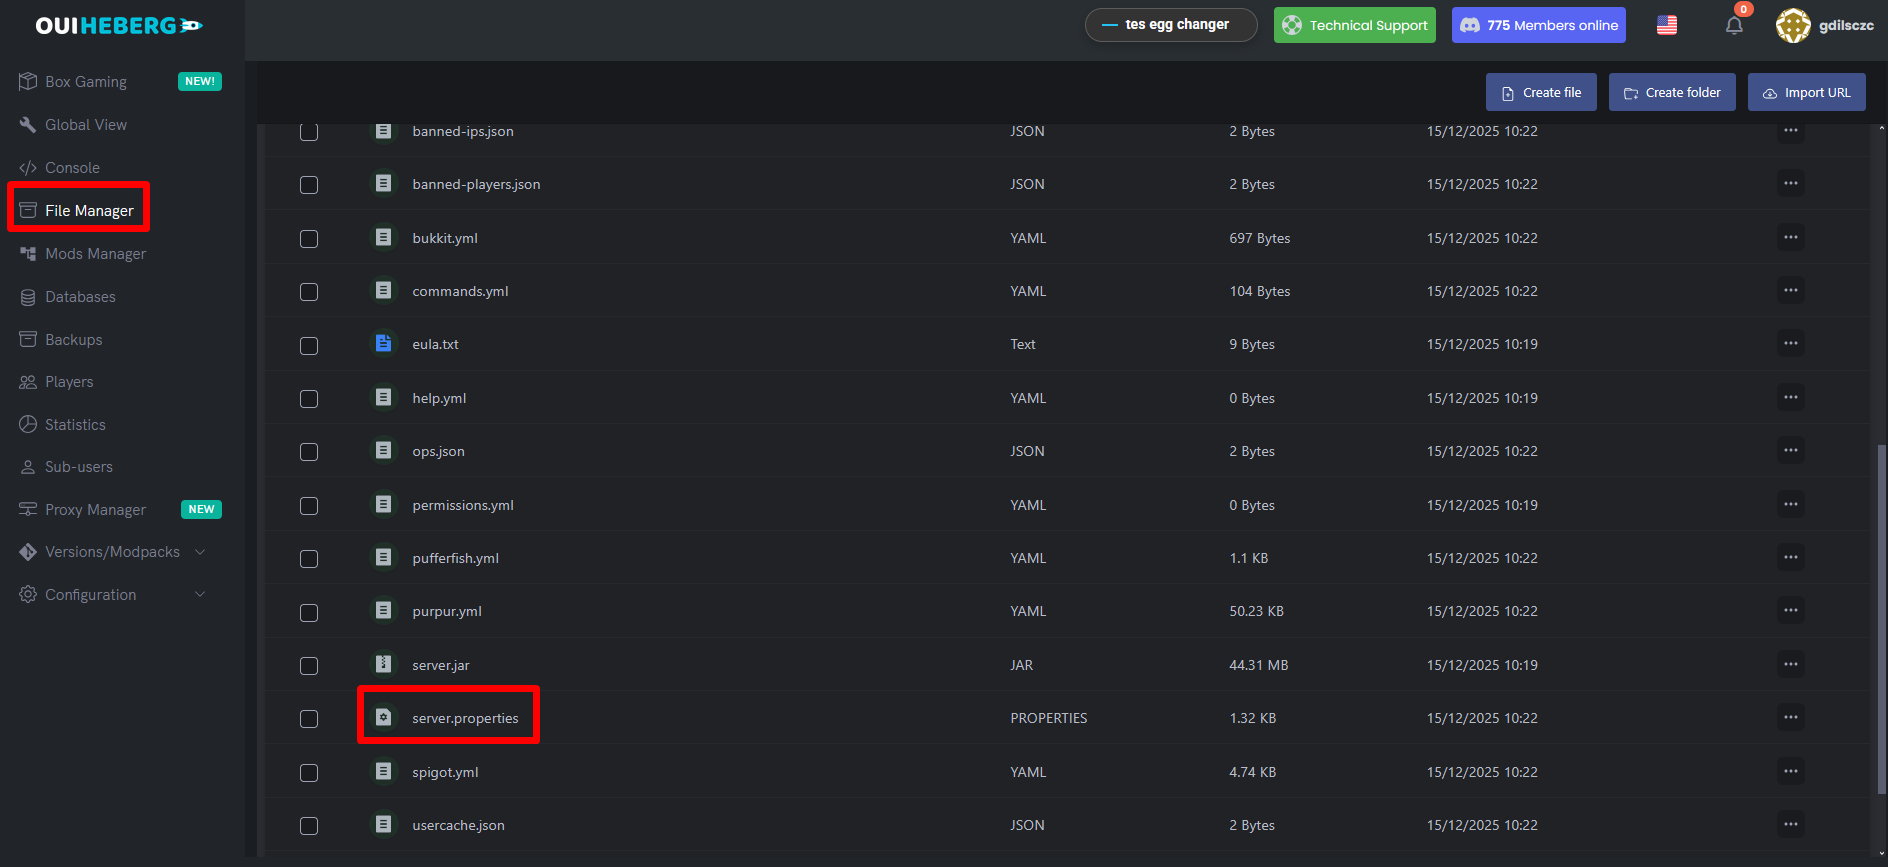Screen dimensions: 1888x867
Task: Open the US flag language selector
Action: [1667, 26]
